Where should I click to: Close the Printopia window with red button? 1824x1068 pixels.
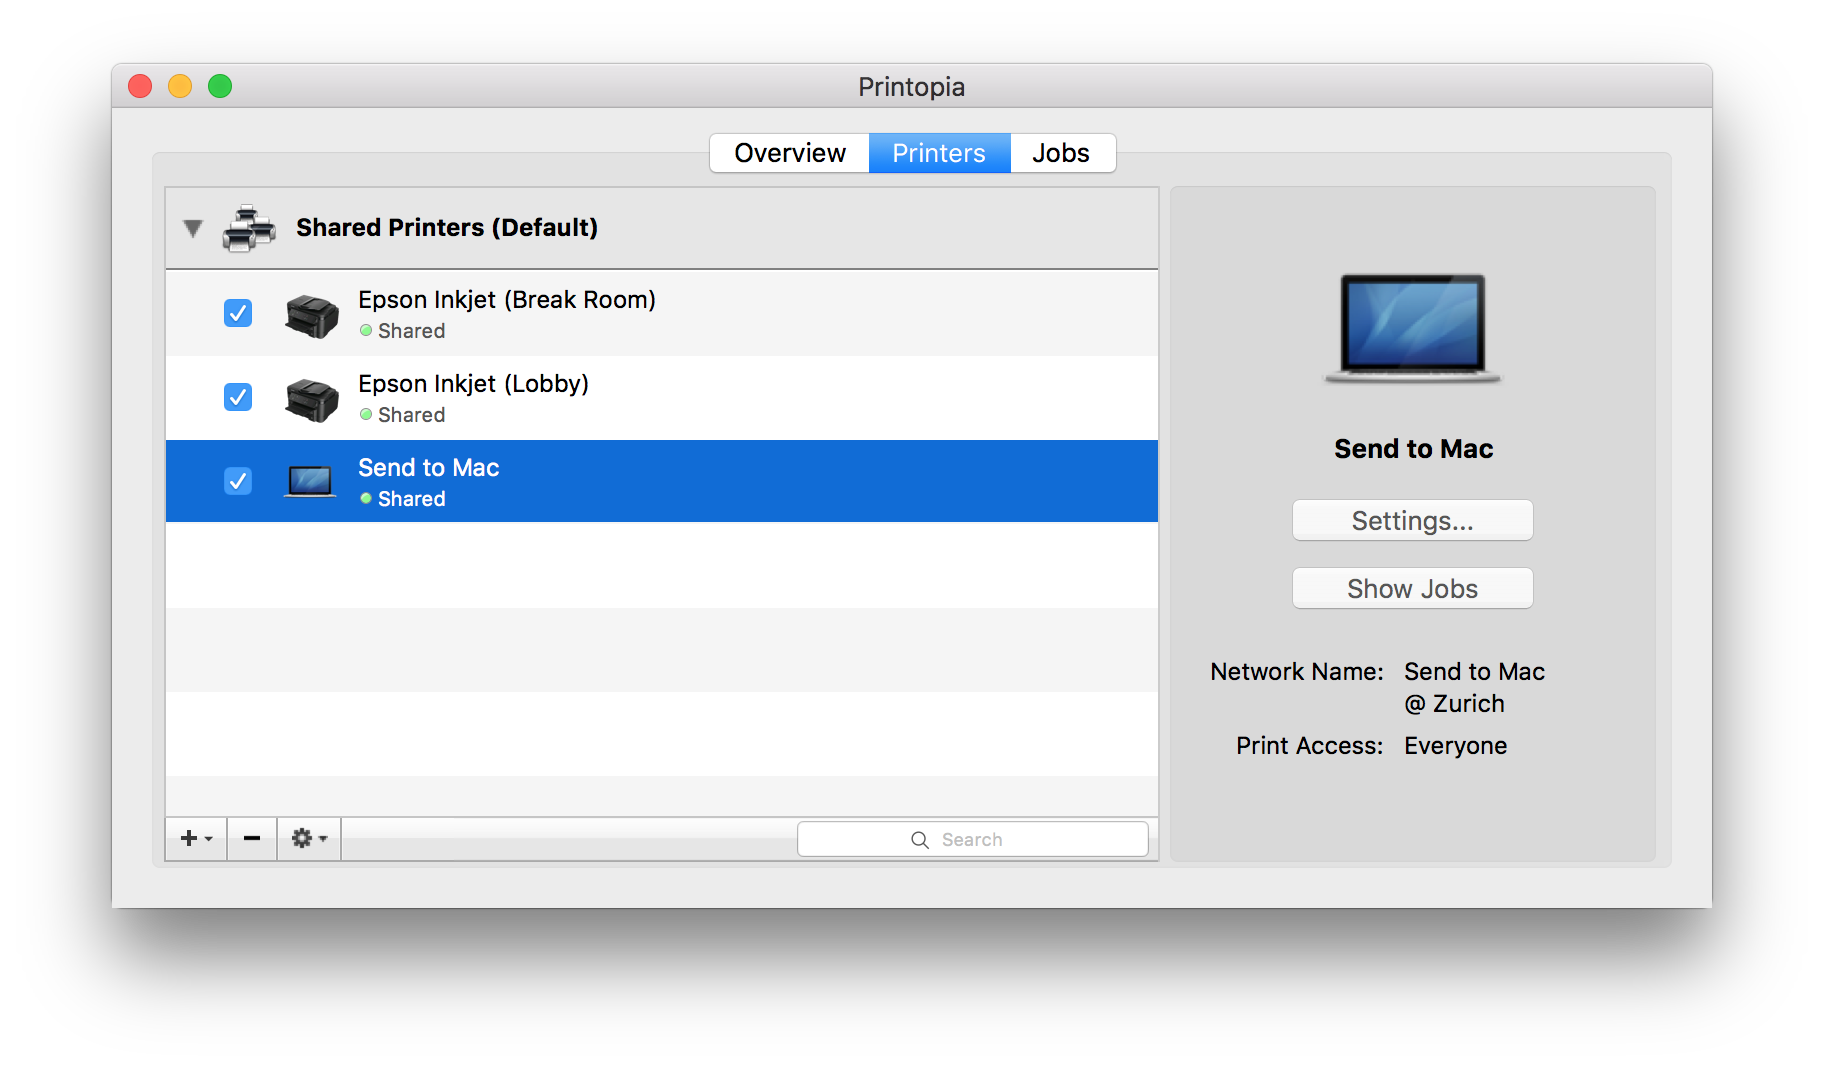(x=140, y=87)
